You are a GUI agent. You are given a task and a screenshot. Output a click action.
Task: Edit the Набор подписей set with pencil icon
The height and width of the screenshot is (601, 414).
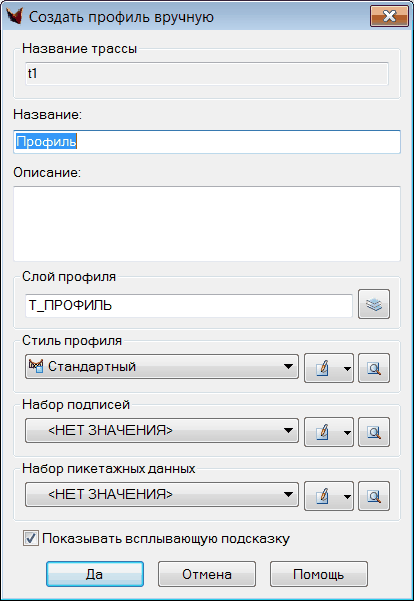pyautogui.click(x=322, y=432)
